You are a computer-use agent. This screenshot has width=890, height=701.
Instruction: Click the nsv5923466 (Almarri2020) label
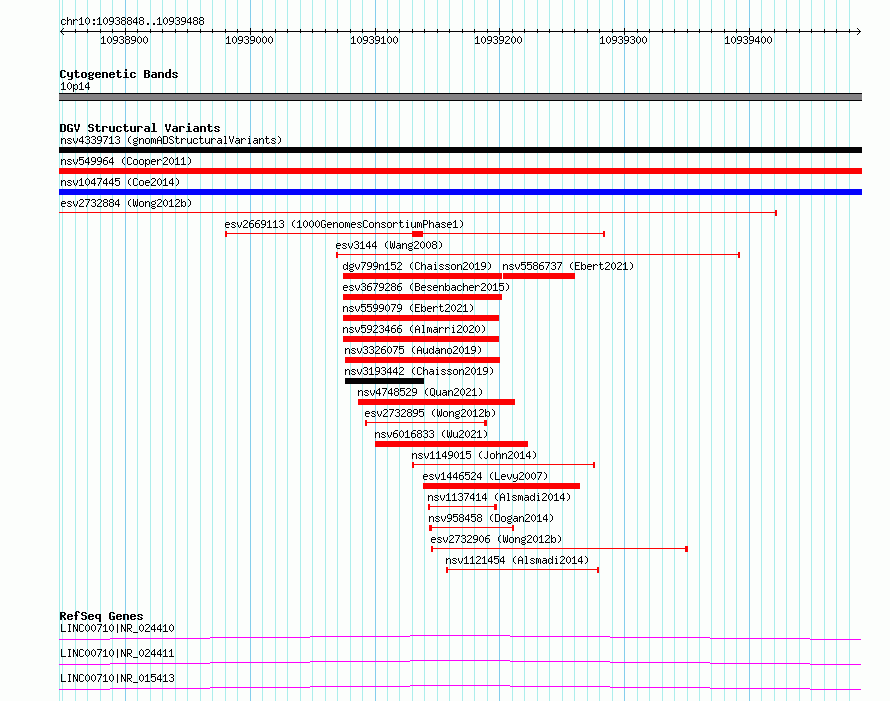click(414, 329)
